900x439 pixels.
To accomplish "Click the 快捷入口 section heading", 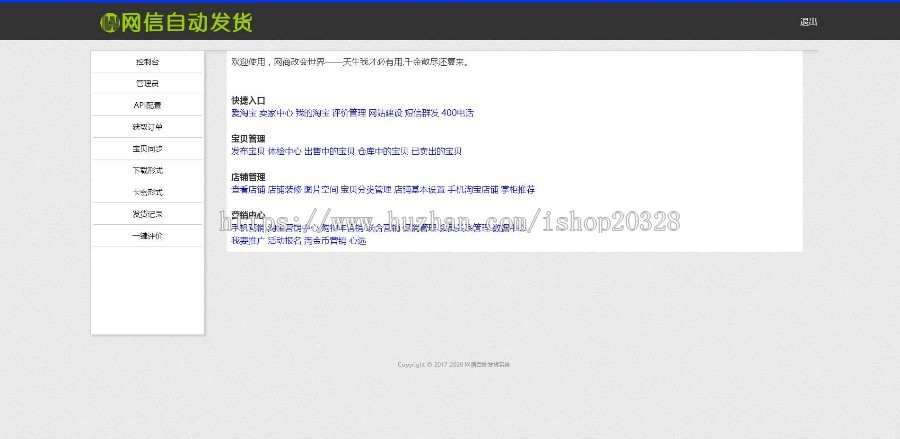I will [x=248, y=100].
